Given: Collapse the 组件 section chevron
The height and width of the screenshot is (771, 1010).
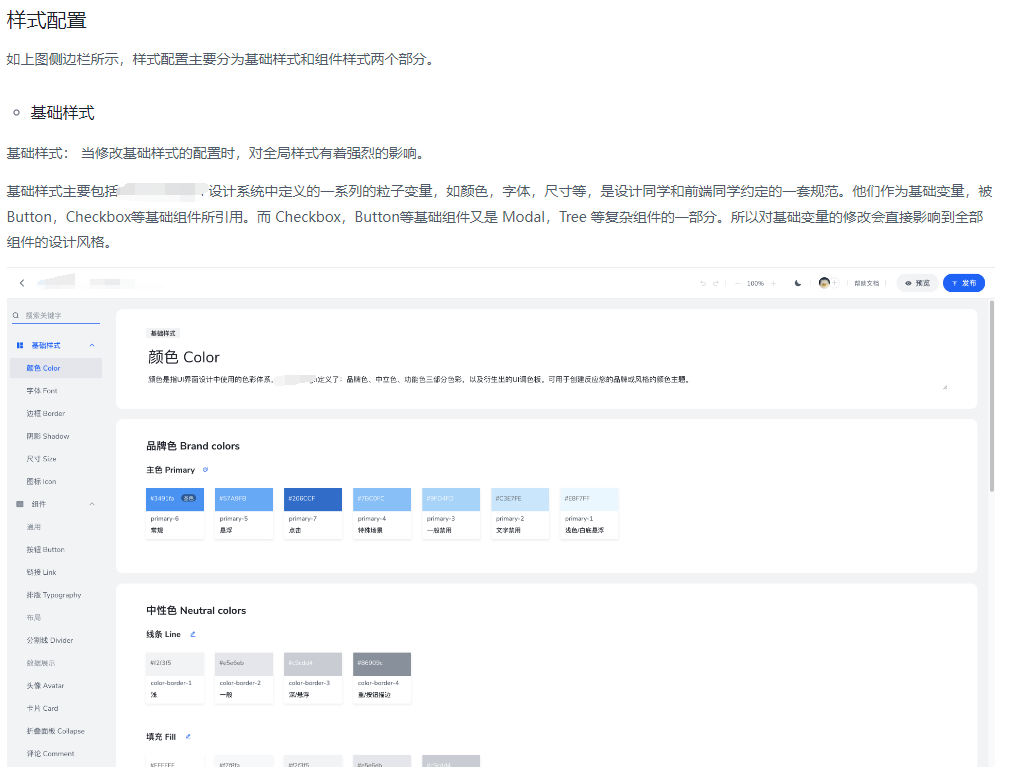Looking at the screenshot, I should [x=92, y=504].
